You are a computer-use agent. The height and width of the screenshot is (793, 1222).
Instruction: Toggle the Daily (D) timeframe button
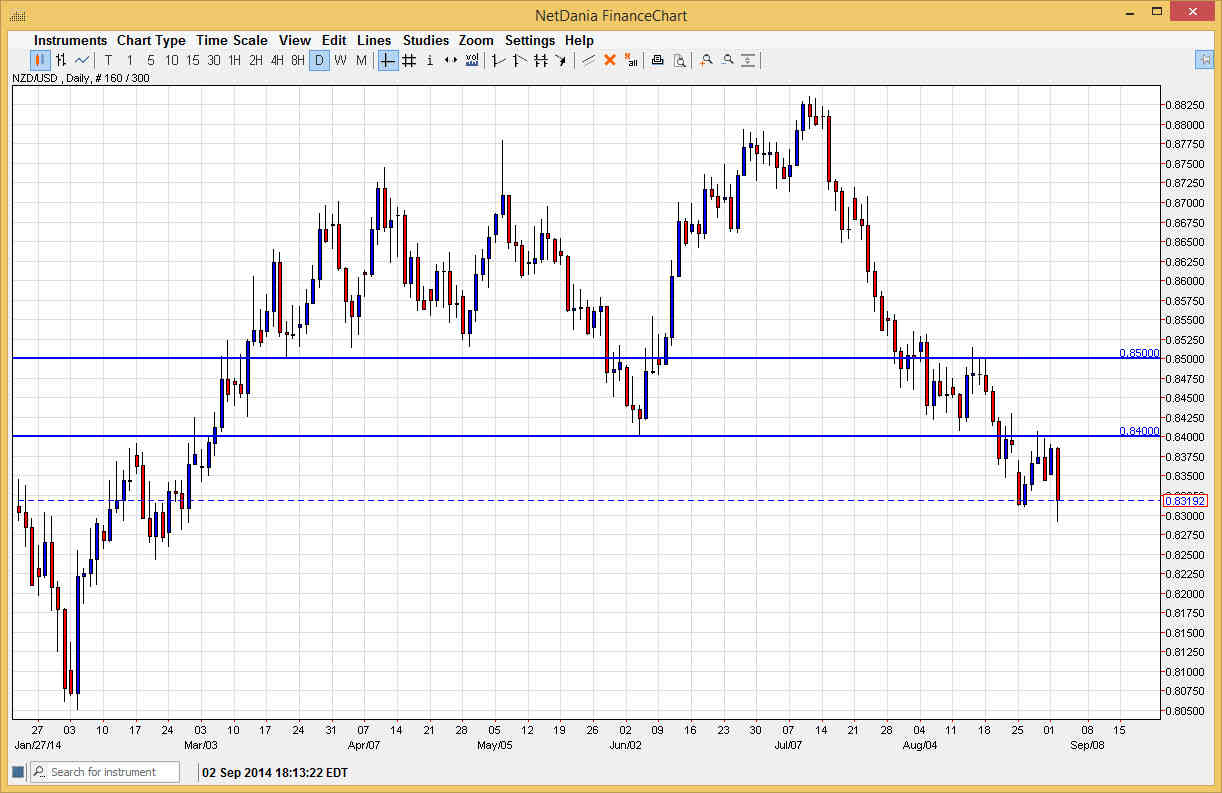(319, 61)
